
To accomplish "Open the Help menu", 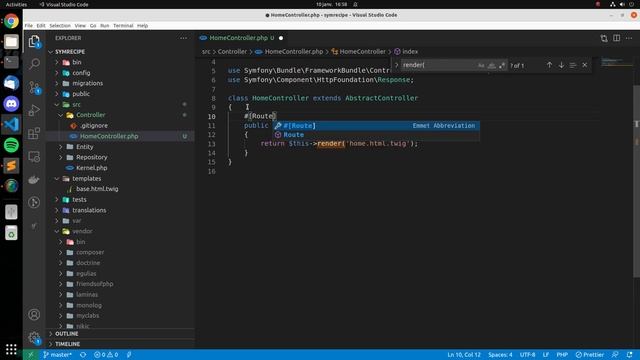I will [142, 26].
